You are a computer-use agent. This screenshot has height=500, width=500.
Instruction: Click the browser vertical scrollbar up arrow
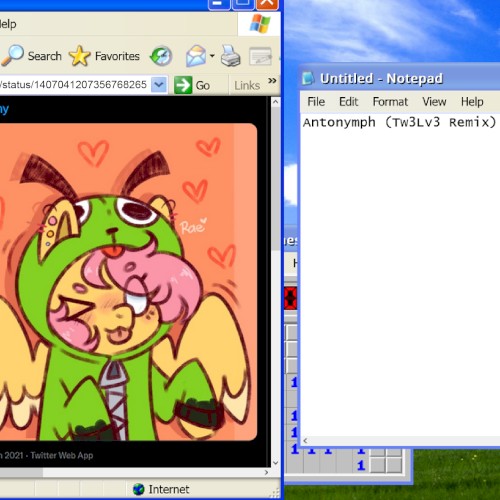[275, 102]
